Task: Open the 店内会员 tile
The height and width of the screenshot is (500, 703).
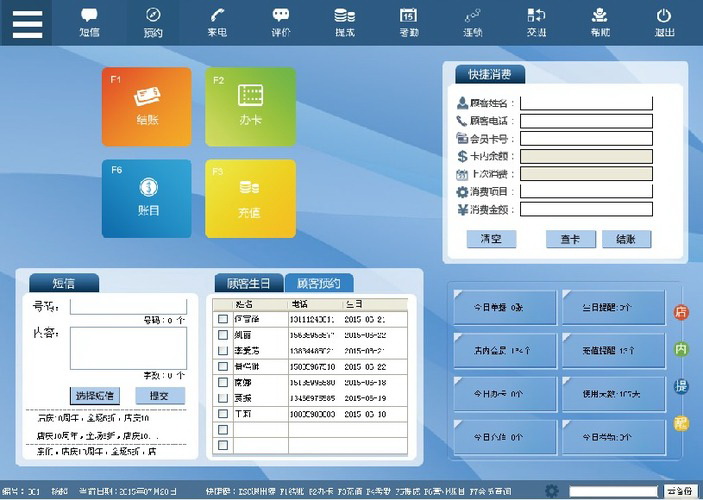Action: [505, 351]
